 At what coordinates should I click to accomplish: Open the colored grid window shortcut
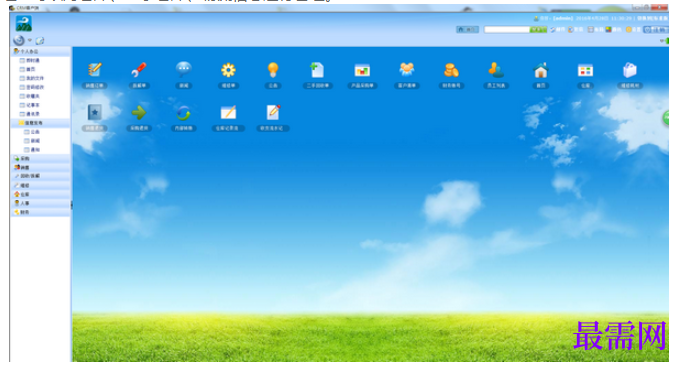[585, 70]
